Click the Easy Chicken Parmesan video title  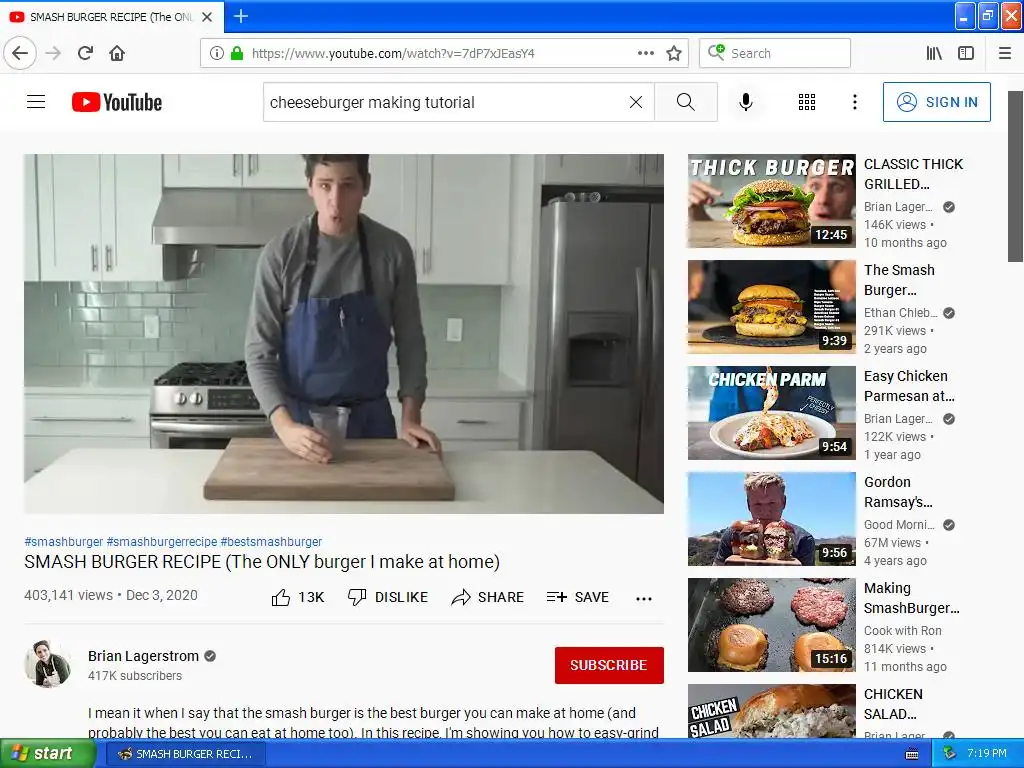(x=909, y=386)
